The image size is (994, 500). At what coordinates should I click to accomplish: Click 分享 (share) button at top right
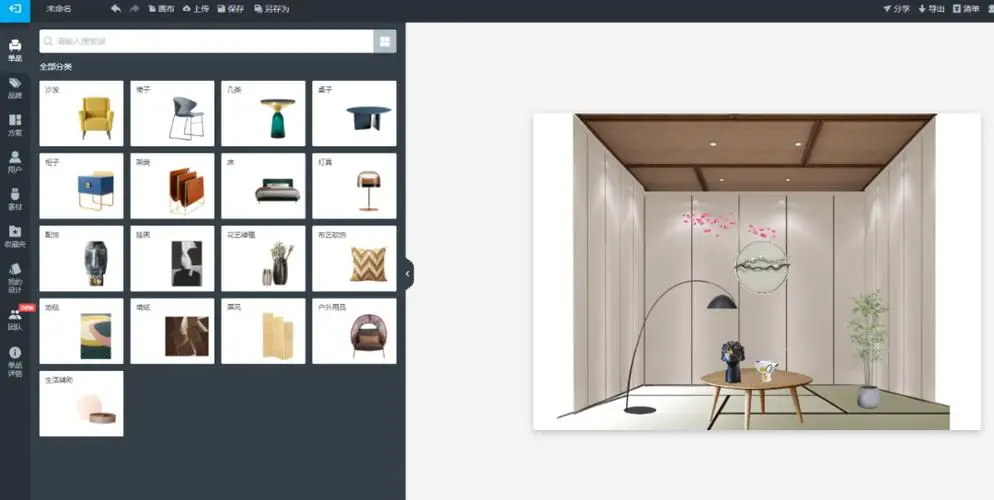pos(896,9)
